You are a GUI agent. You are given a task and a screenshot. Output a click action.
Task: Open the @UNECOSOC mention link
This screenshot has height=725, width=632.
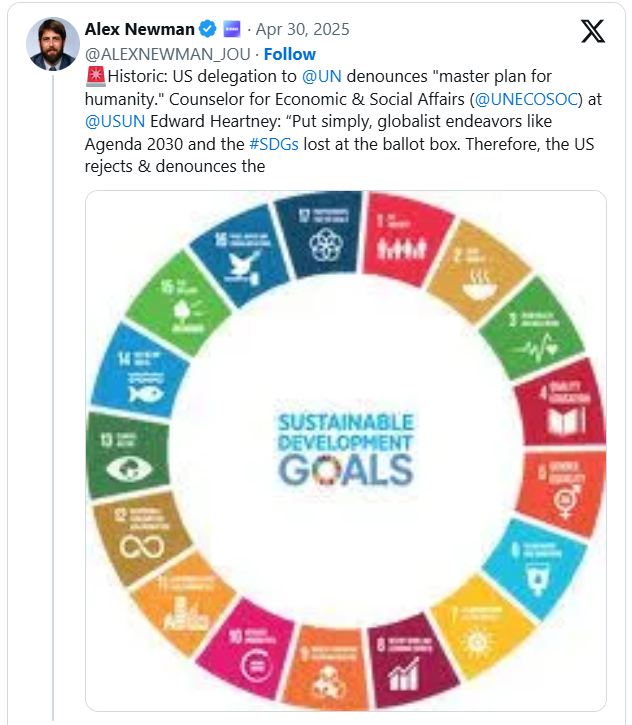[x=527, y=99]
